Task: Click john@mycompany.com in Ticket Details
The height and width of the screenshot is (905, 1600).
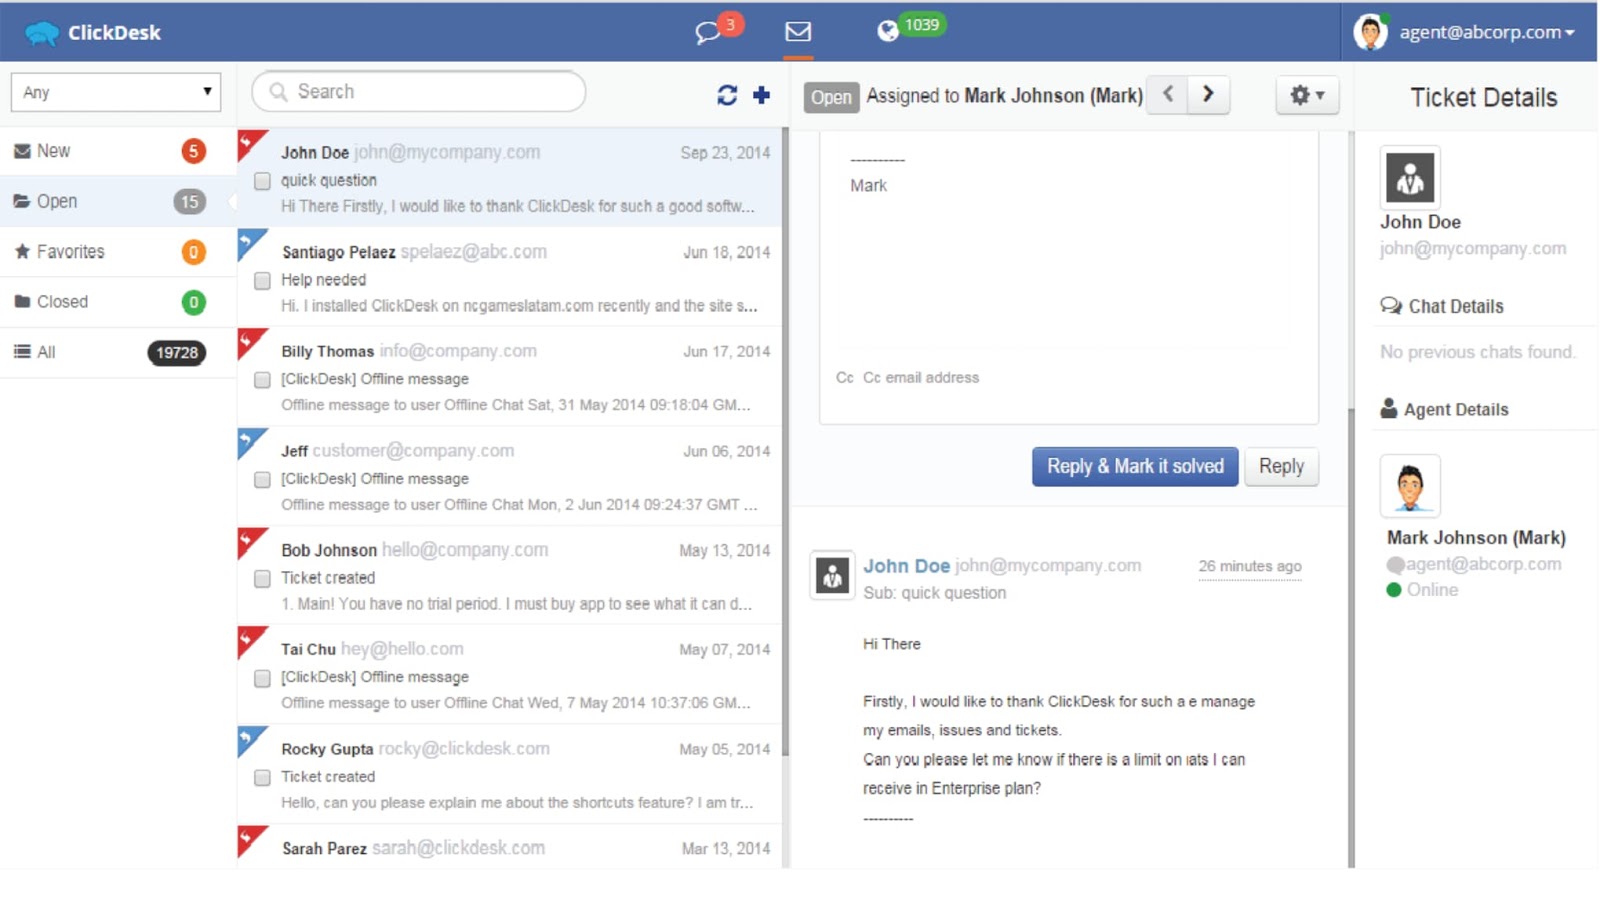Action: (1473, 248)
